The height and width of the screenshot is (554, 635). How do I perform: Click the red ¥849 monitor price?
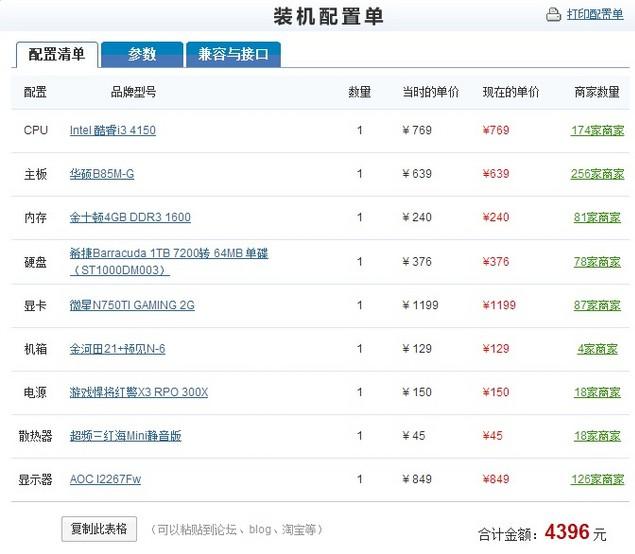tap(496, 479)
